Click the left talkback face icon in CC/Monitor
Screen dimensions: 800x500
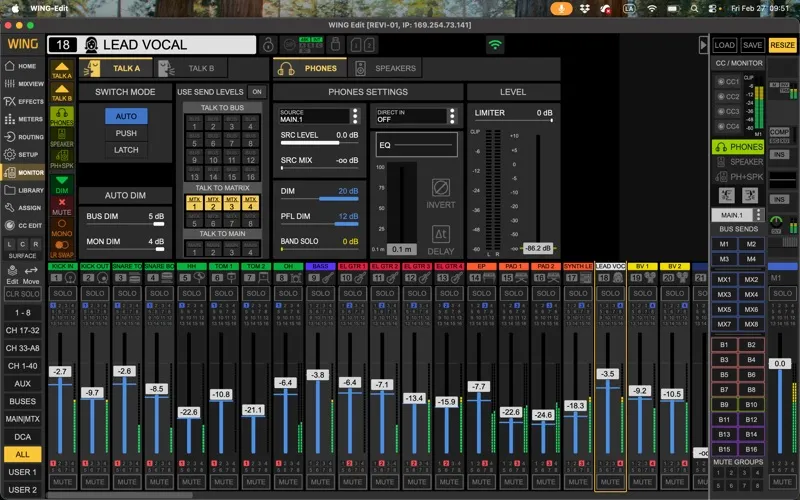[x=727, y=195]
